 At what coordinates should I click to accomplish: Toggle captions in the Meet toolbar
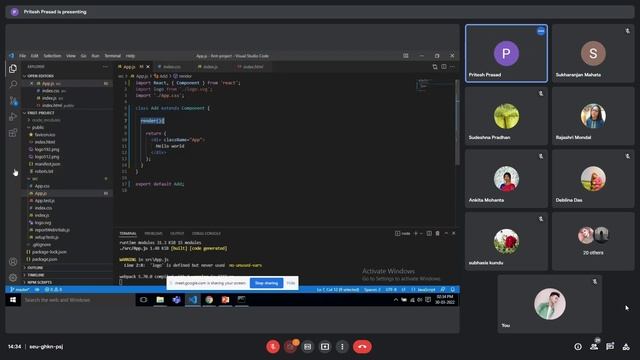coord(308,347)
